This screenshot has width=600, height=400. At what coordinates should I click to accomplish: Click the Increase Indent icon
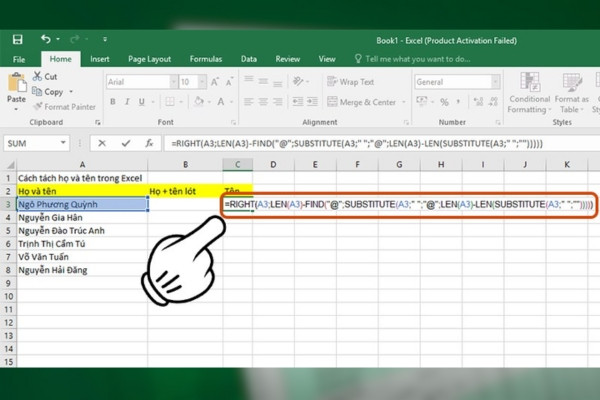312,101
